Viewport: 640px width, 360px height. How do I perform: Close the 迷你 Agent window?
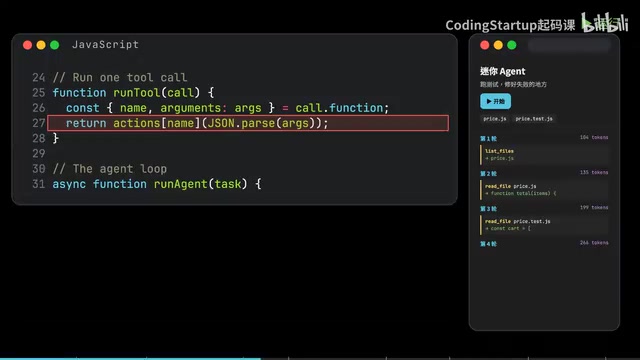click(x=484, y=45)
